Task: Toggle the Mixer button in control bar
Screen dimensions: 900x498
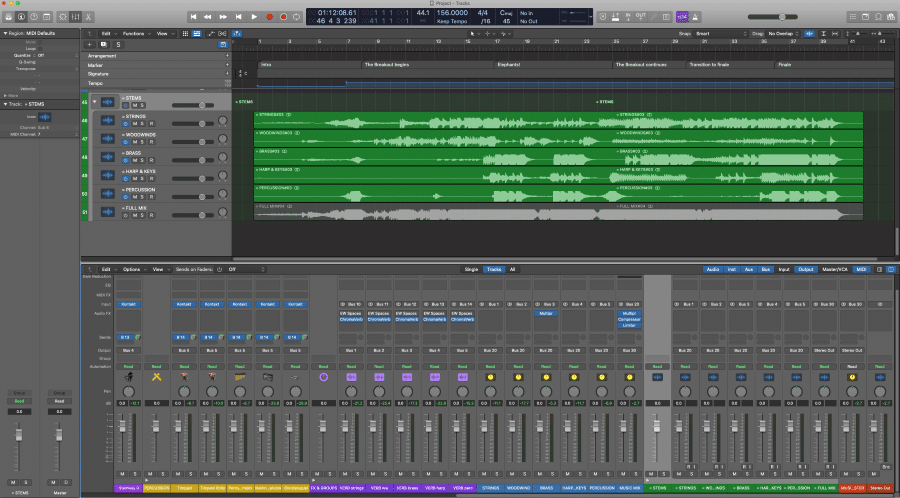Action: pos(76,17)
